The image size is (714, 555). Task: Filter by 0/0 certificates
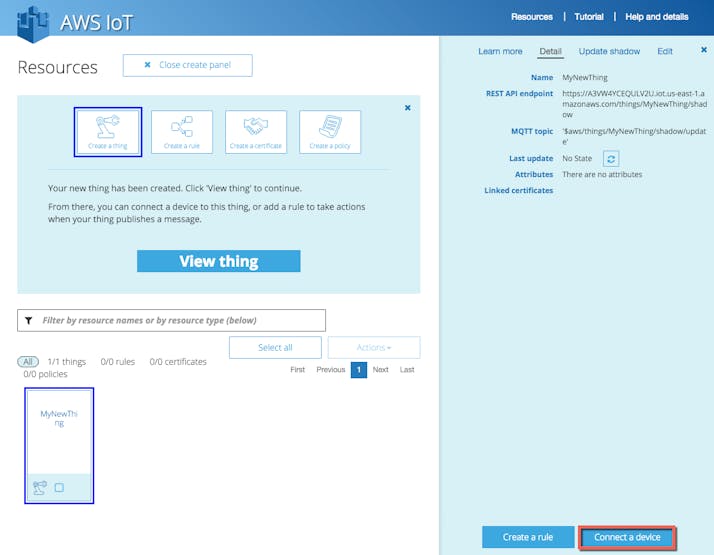point(178,362)
